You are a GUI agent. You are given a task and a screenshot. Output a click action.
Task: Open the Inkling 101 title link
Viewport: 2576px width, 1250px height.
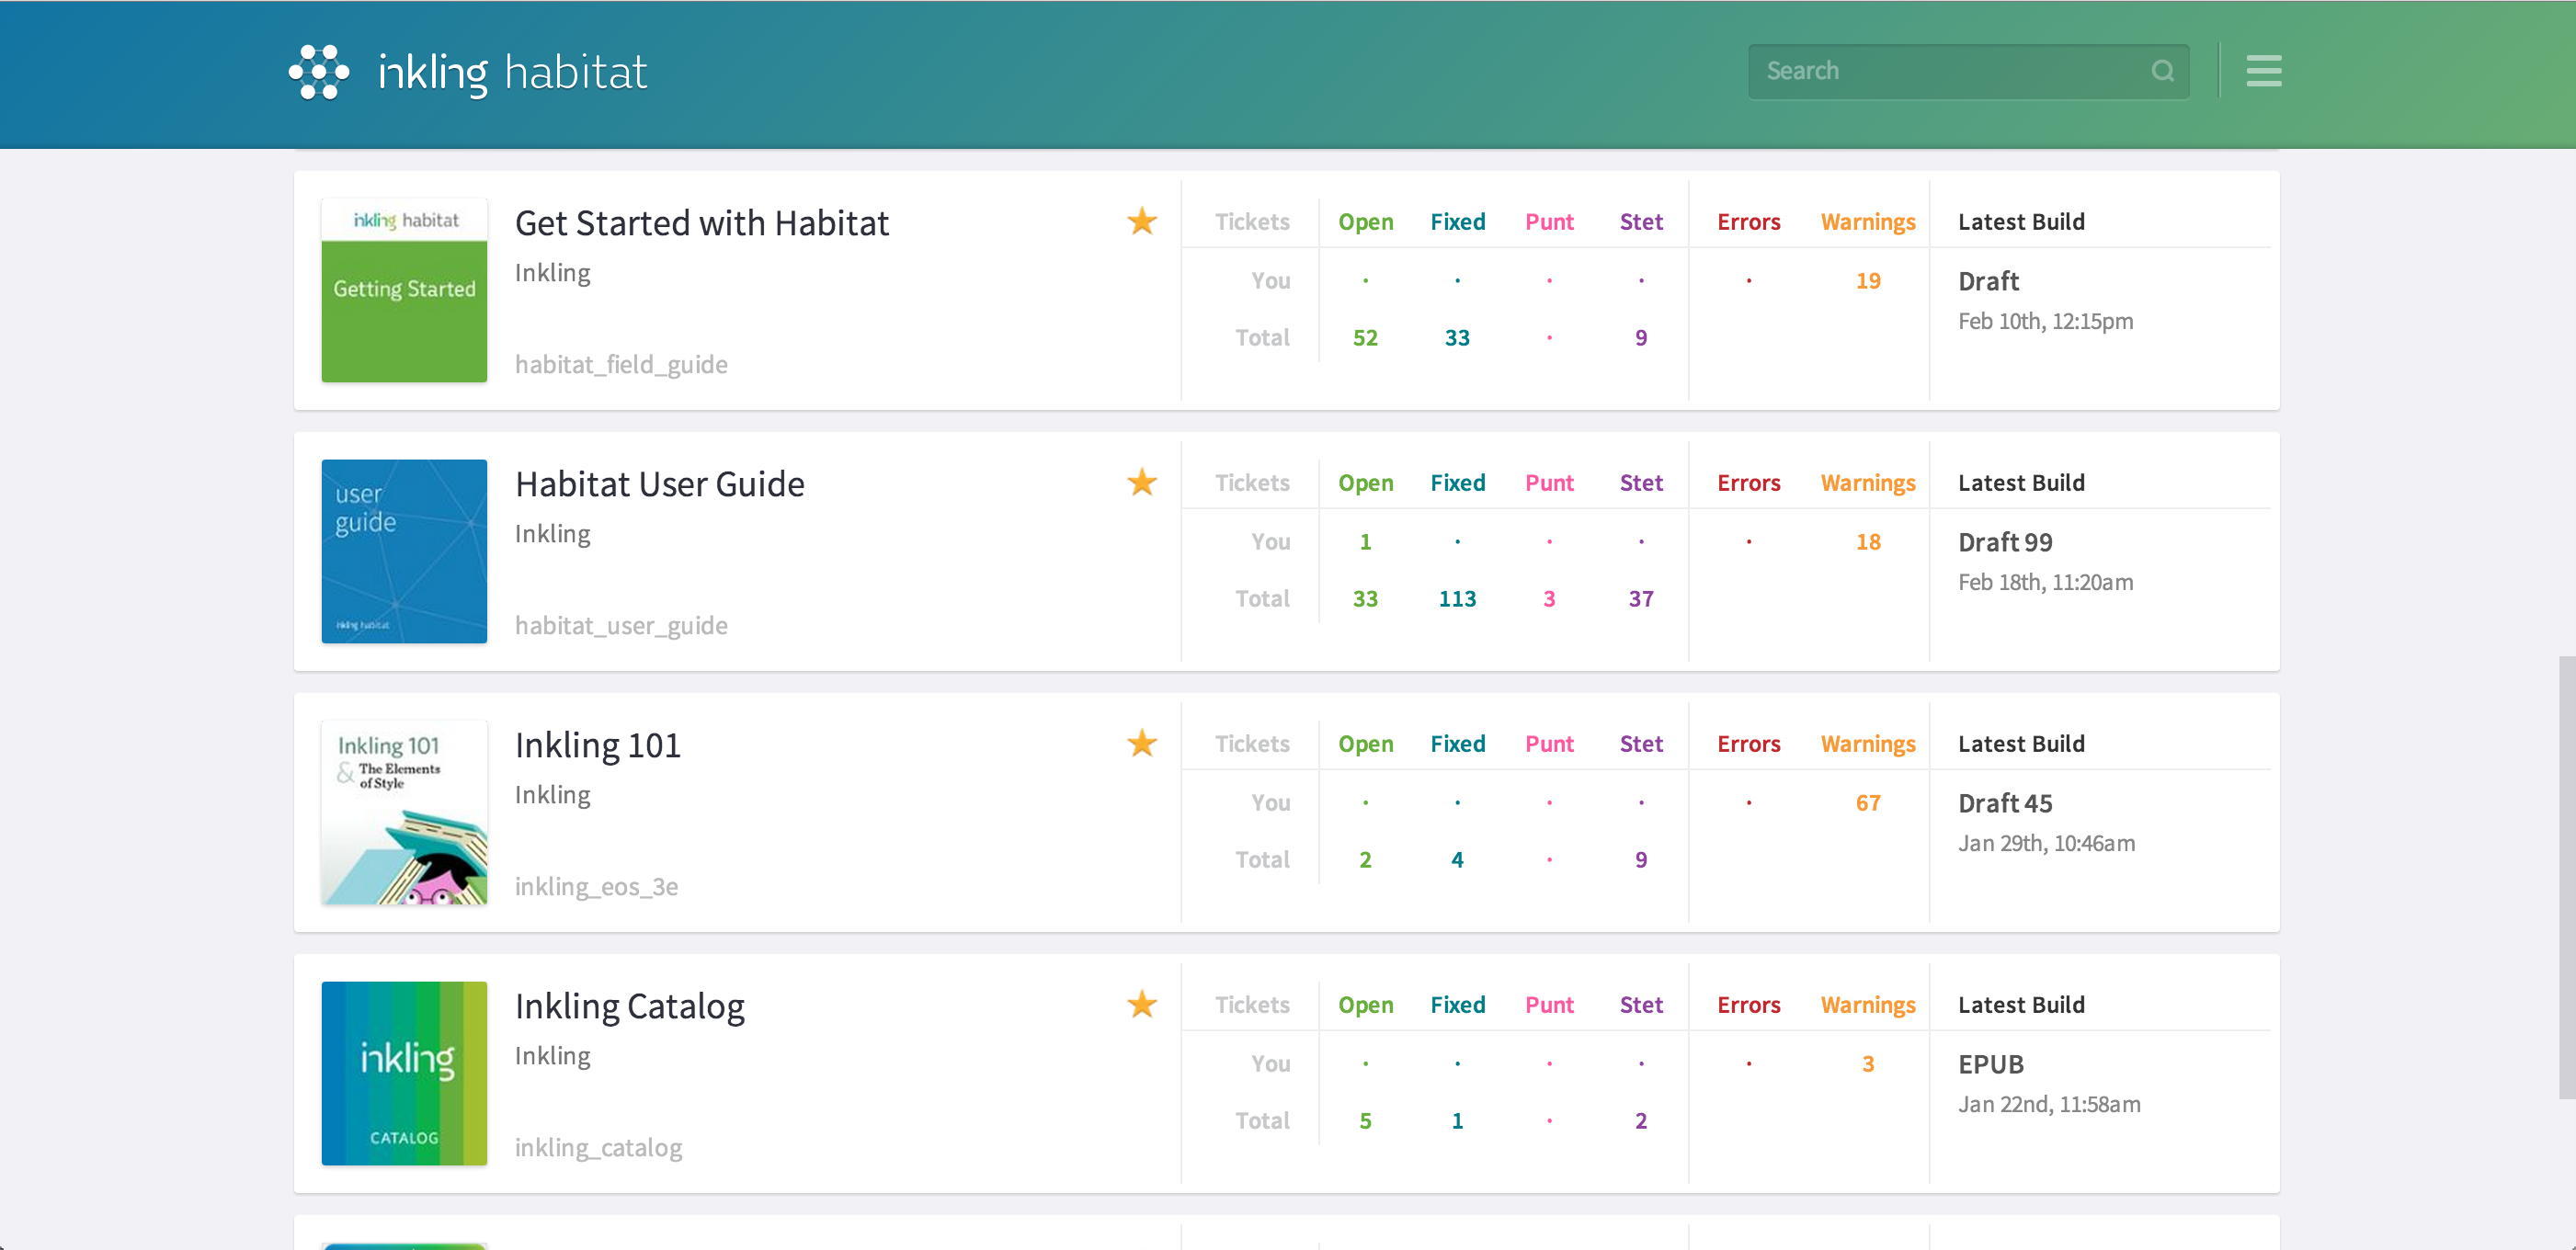(x=597, y=745)
